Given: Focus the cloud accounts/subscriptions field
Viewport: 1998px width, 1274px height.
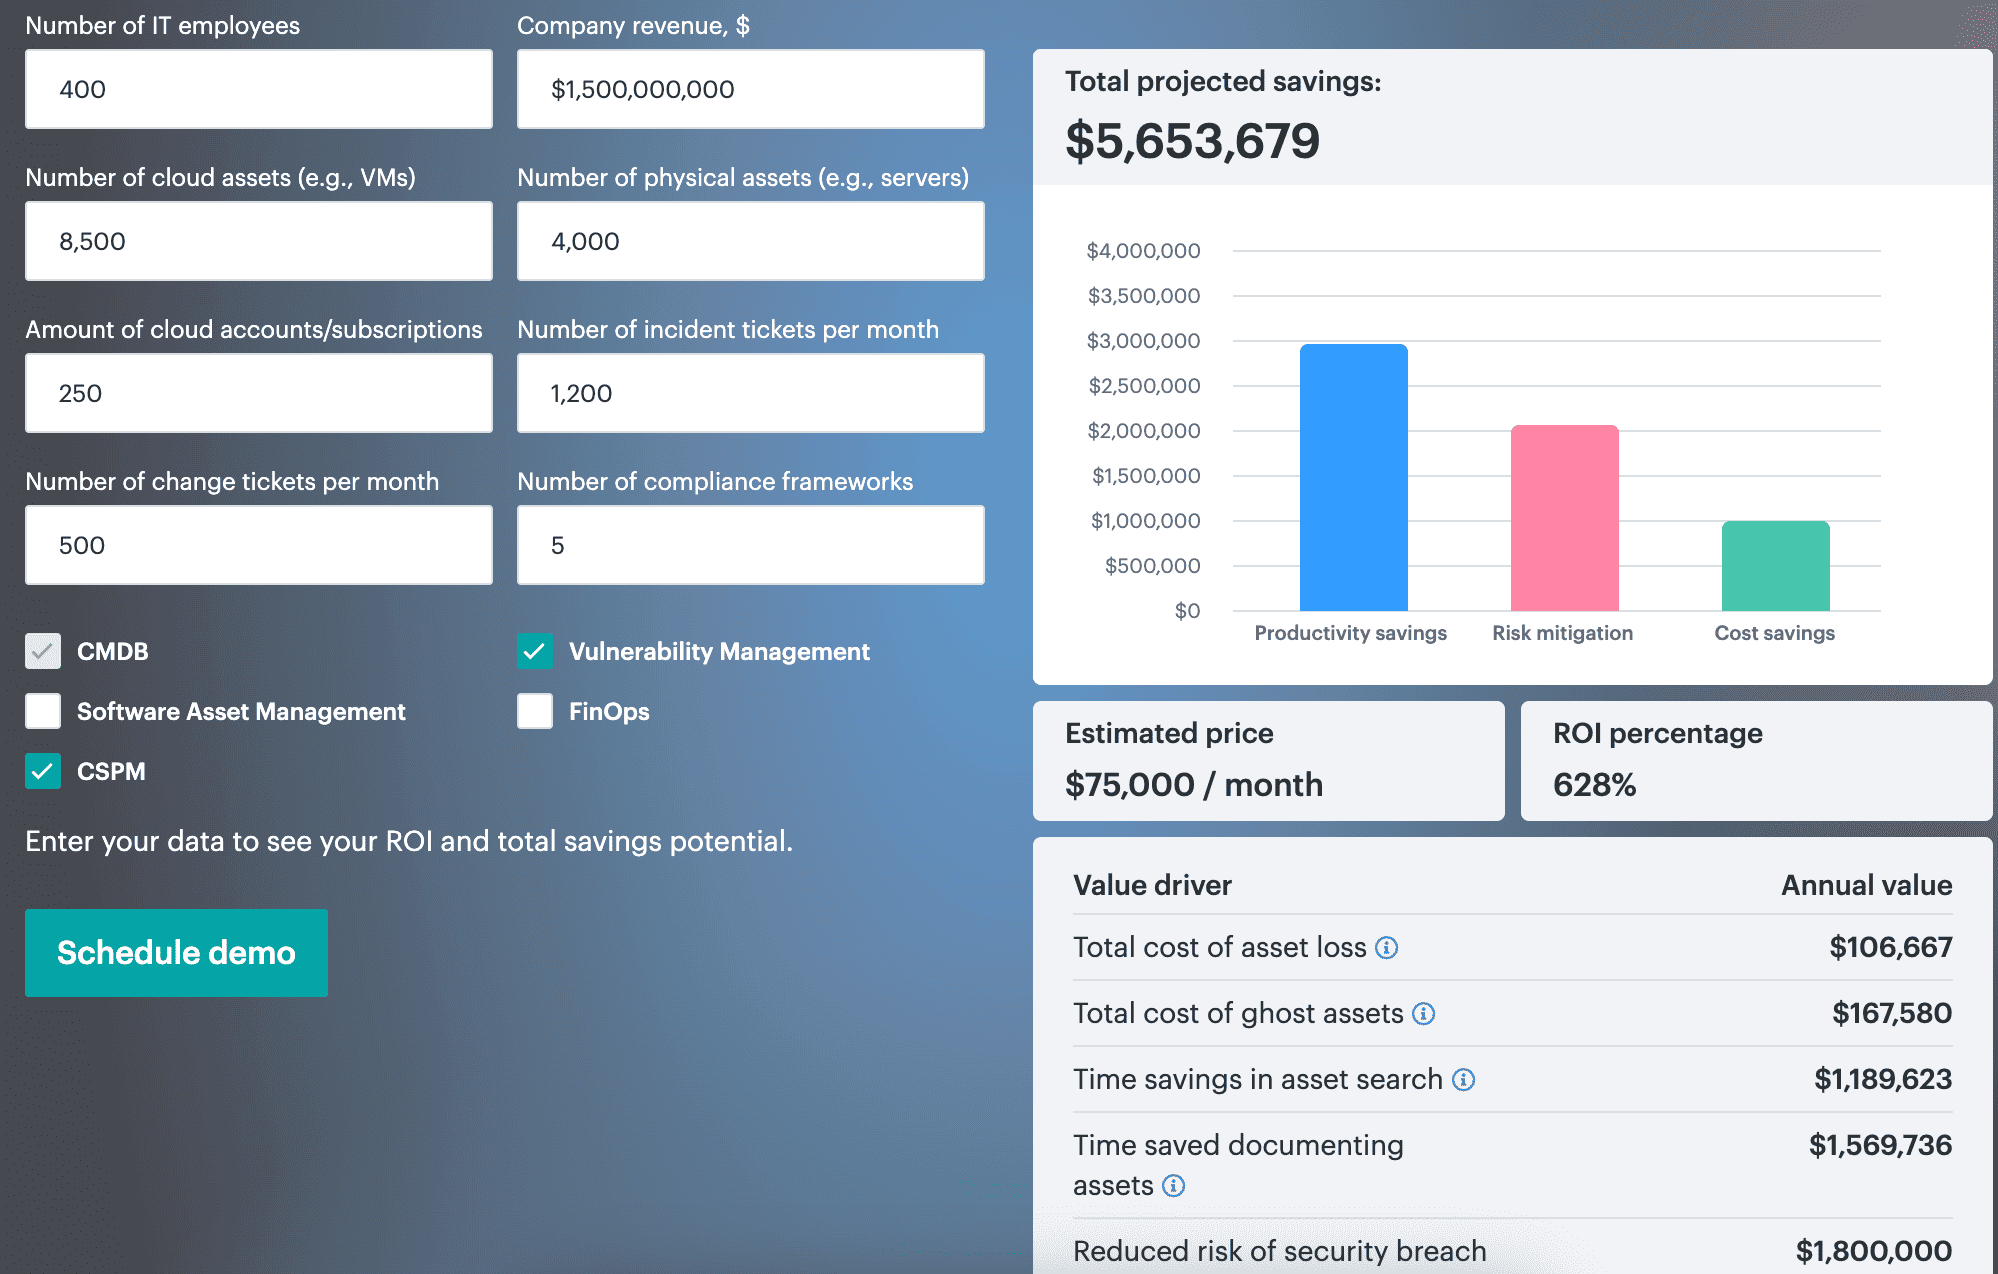Looking at the screenshot, I should pos(259,393).
